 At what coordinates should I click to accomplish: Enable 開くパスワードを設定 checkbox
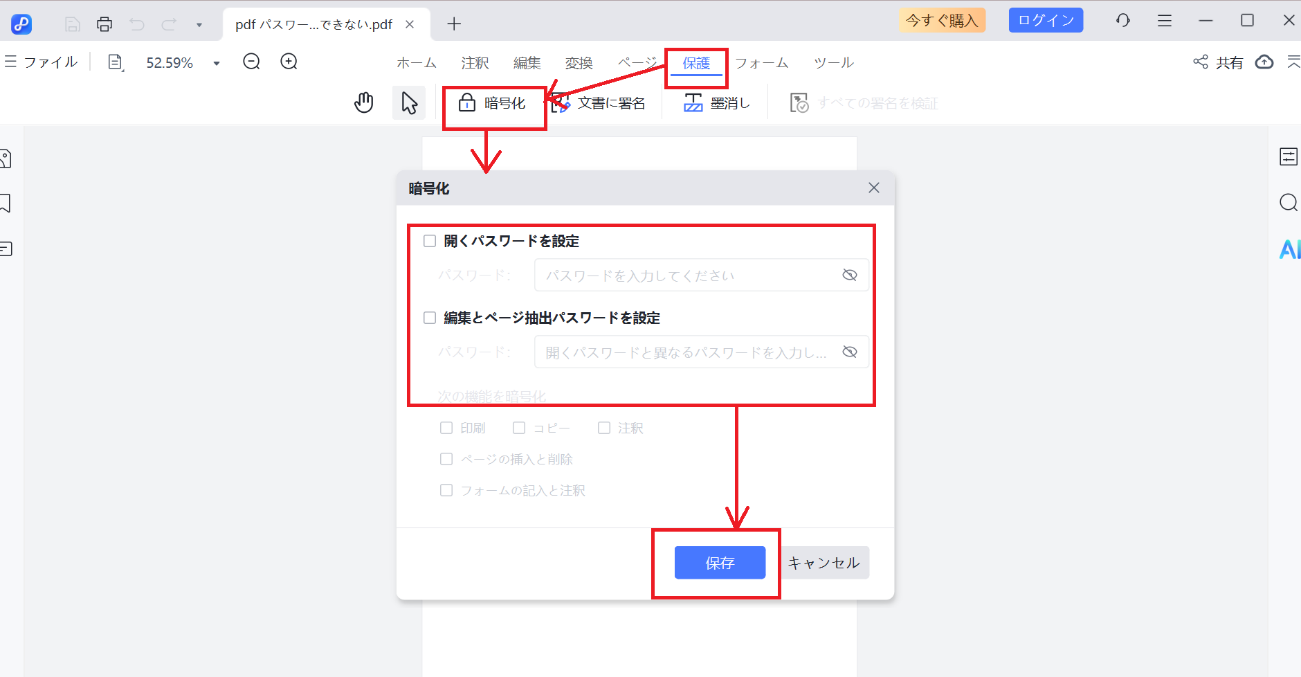430,240
